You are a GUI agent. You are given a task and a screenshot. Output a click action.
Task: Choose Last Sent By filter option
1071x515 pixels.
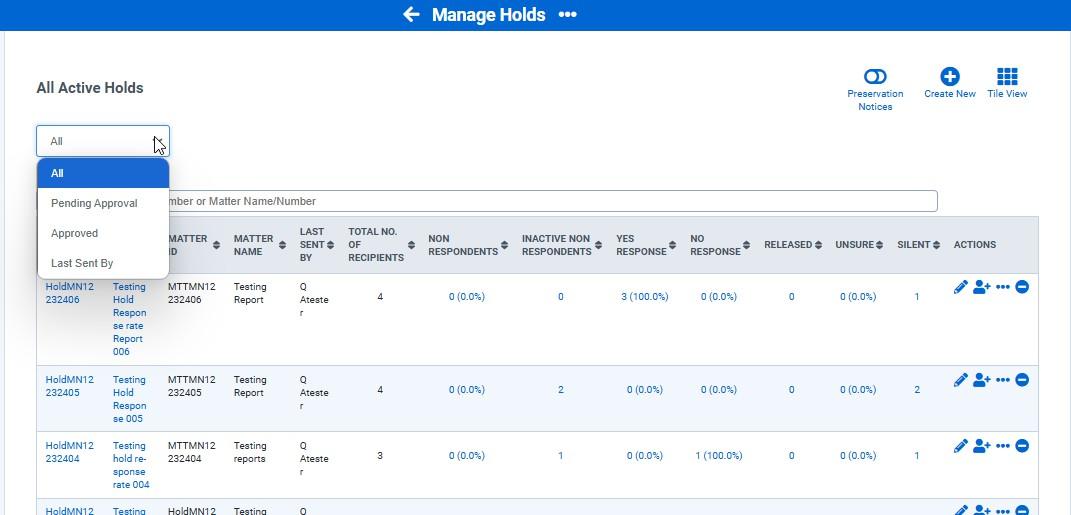[103, 264]
